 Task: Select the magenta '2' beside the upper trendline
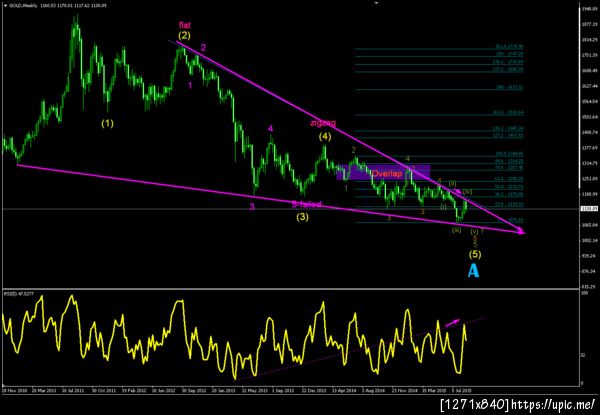204,48
